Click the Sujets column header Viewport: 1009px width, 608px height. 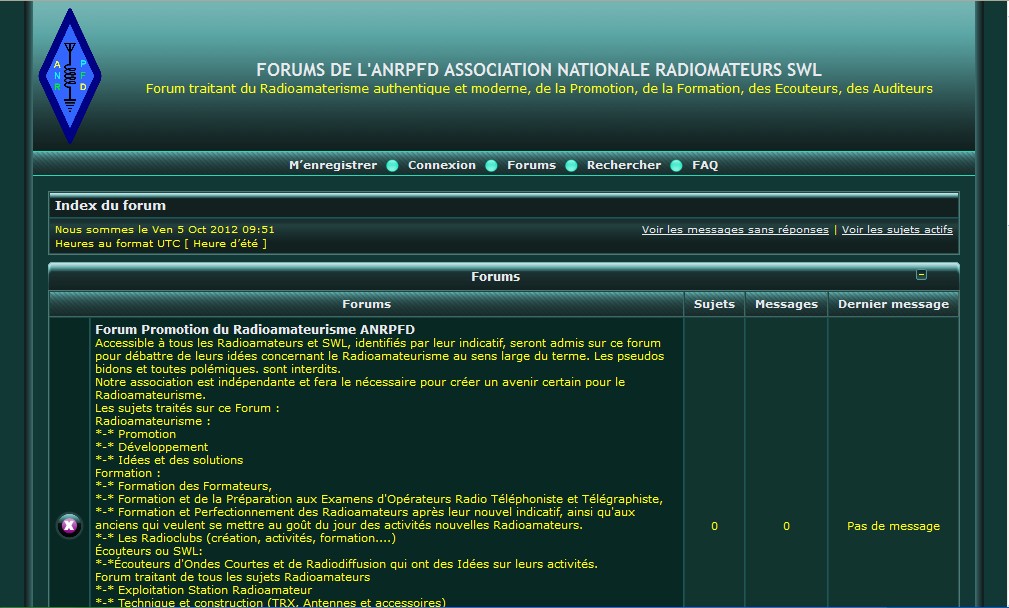714,304
